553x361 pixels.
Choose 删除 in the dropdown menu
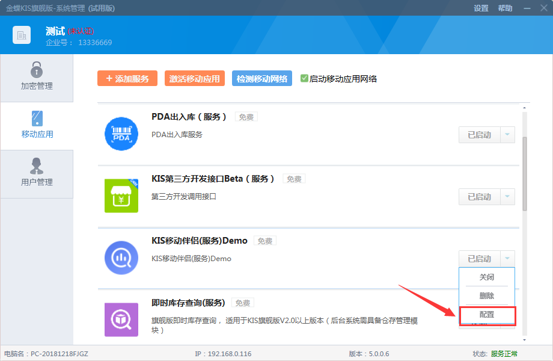pos(487,296)
